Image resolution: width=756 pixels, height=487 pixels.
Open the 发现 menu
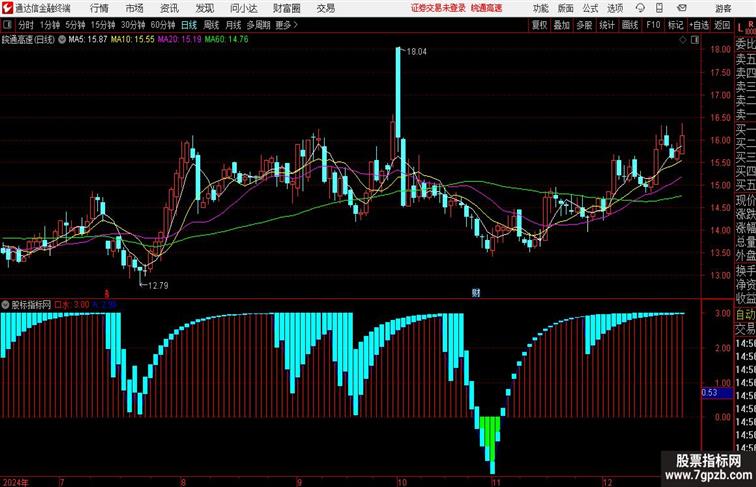point(204,8)
